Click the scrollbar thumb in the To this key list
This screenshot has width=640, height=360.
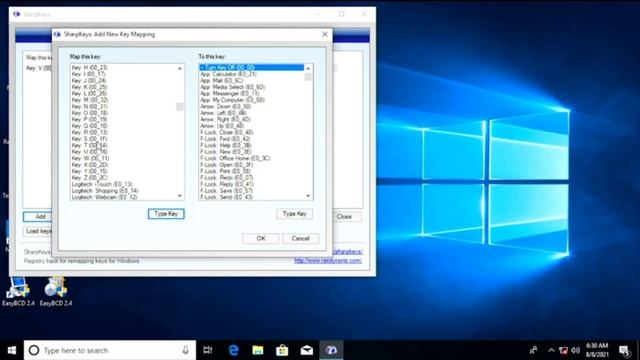308,77
